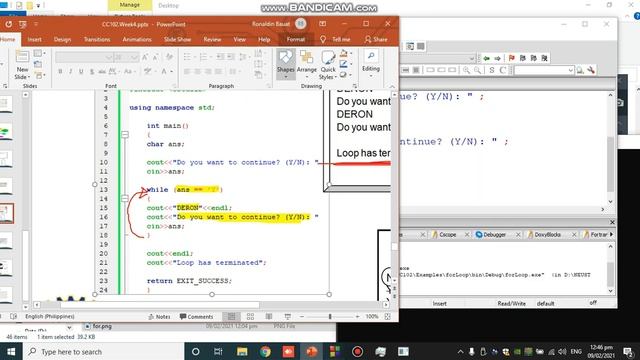Click the undo icon in PowerPoint title bar

click(x=9, y=24)
